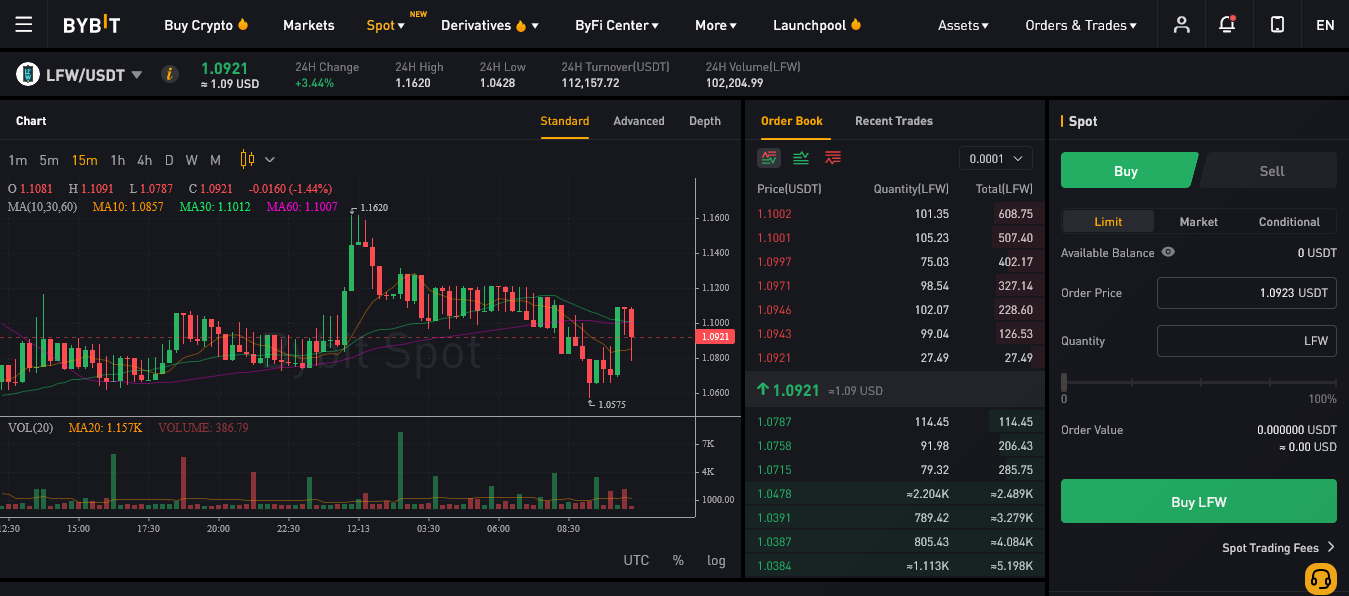Viewport: 1349px width, 596px height.
Task: Change language via EN button
Action: tap(1325, 25)
